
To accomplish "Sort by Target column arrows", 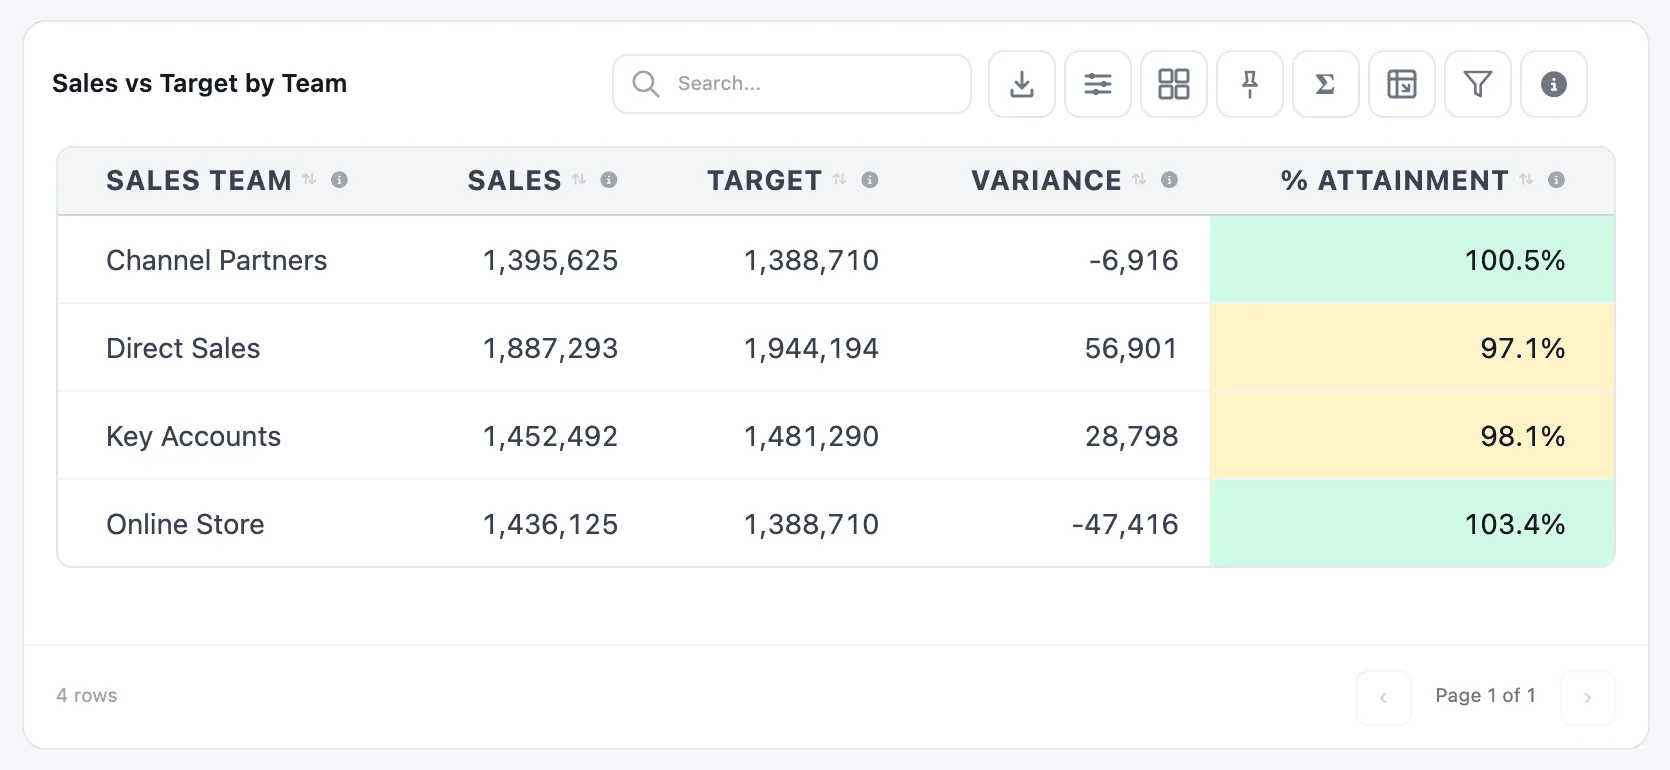I will pyautogui.click(x=839, y=180).
